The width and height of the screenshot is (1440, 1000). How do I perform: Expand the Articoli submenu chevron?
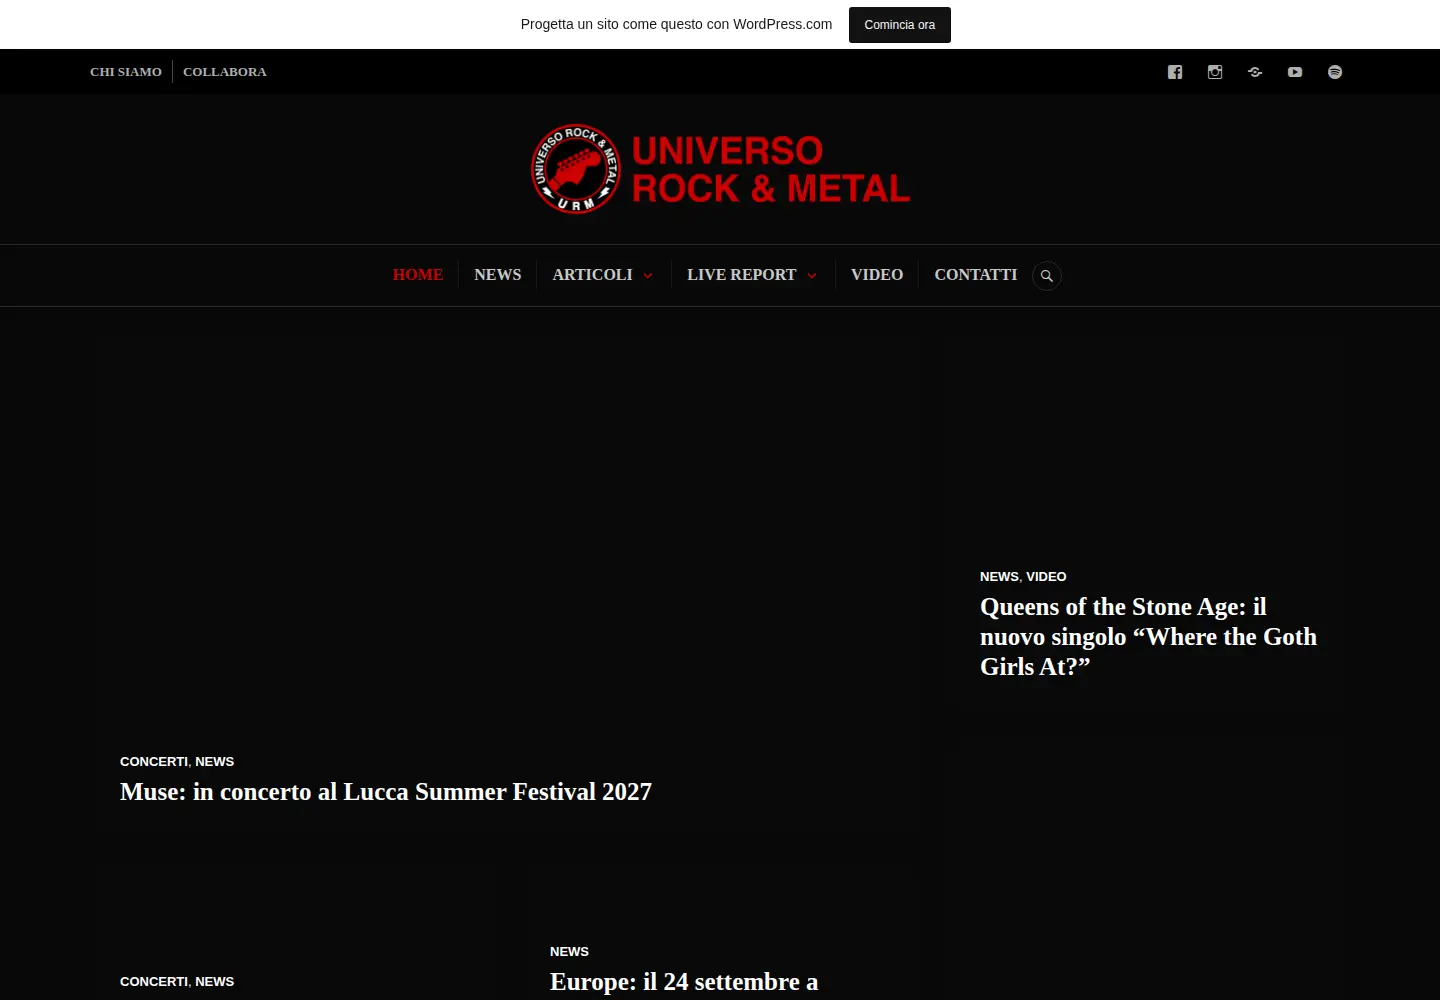pyautogui.click(x=648, y=276)
